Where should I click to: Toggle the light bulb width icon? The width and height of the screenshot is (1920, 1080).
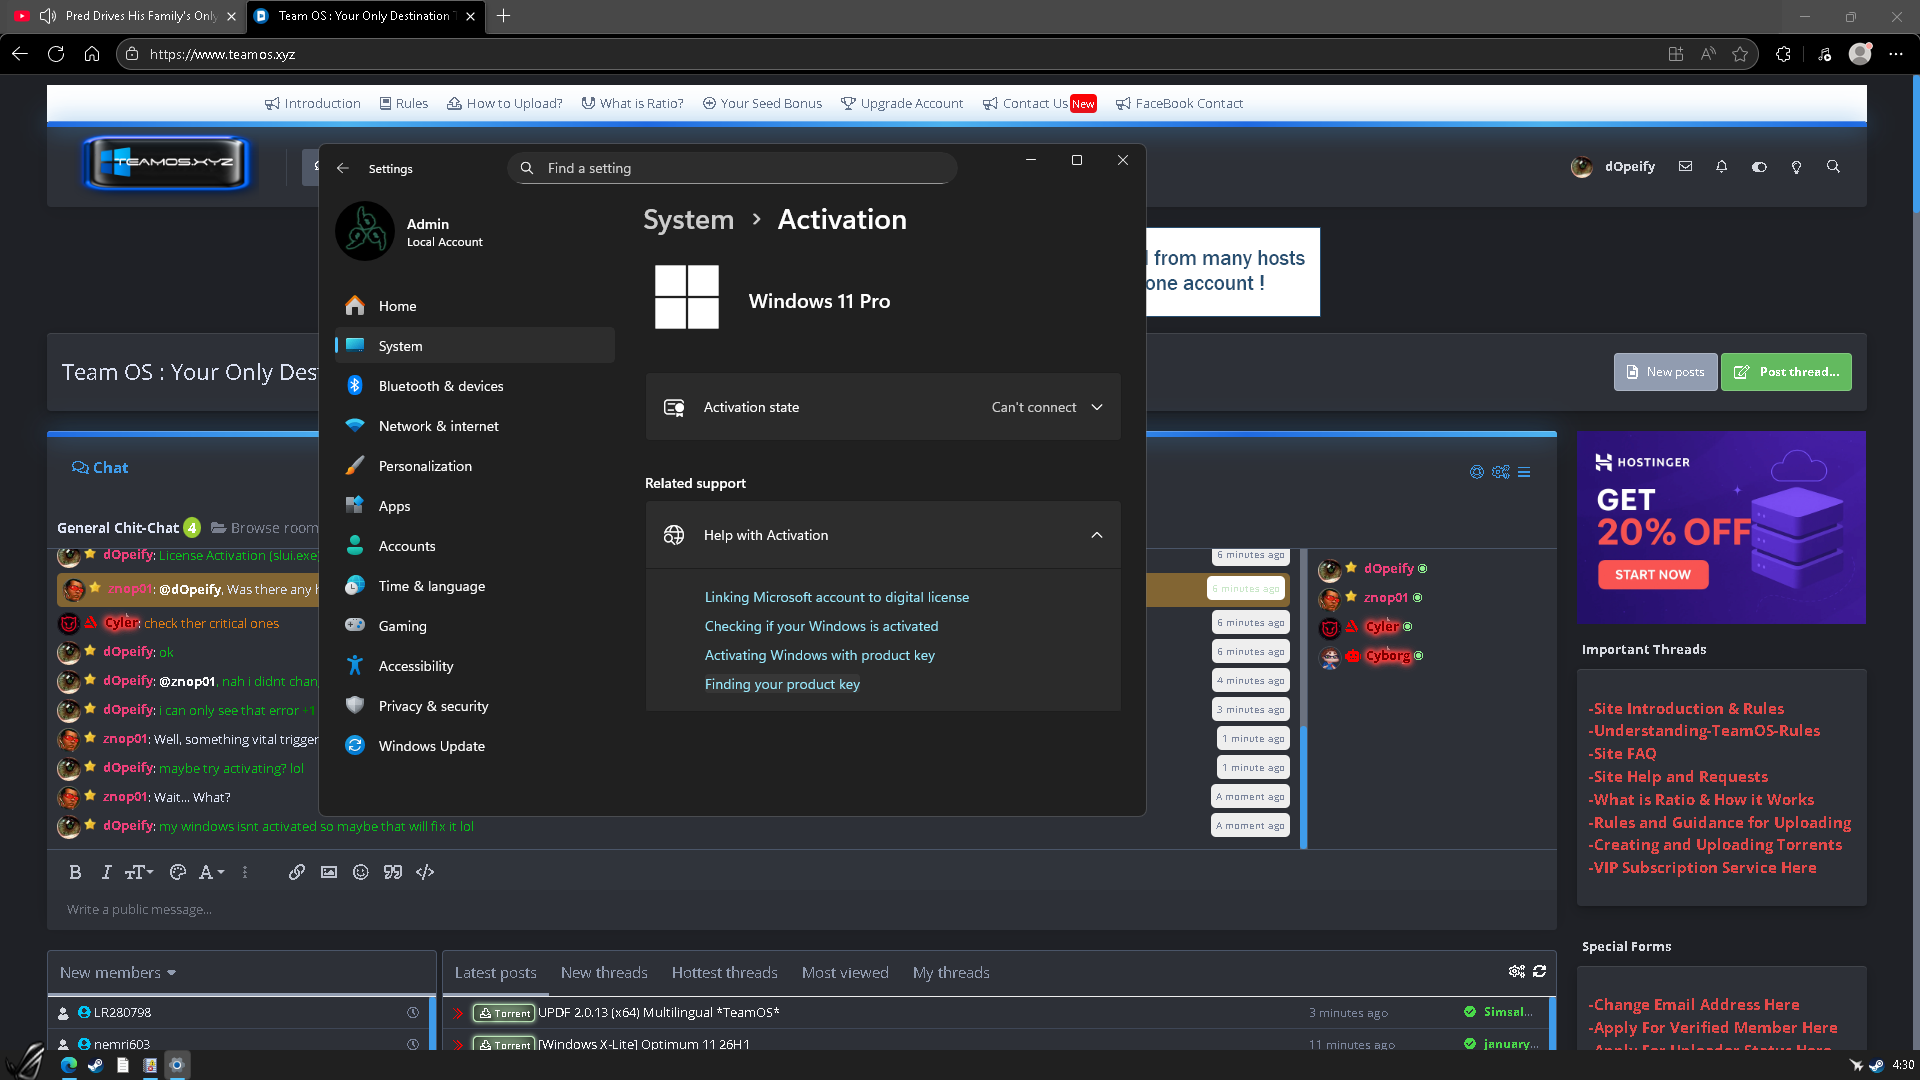(1796, 167)
